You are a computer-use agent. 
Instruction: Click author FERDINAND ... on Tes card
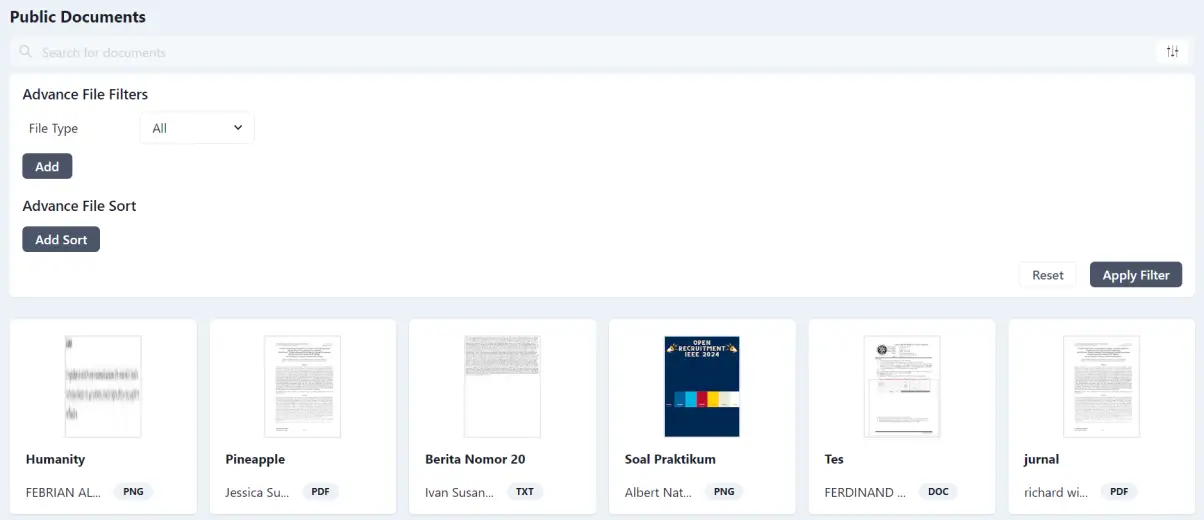[x=866, y=493]
